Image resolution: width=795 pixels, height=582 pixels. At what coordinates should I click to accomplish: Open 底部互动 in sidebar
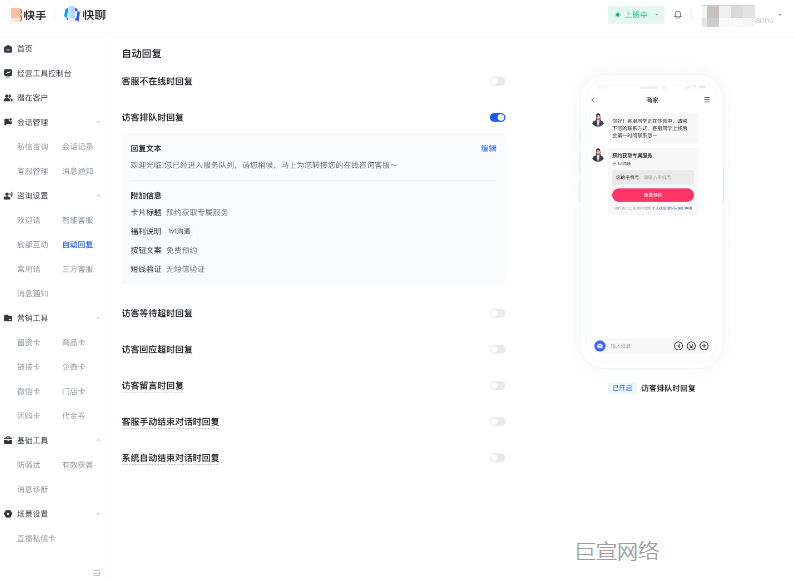tap(32, 244)
